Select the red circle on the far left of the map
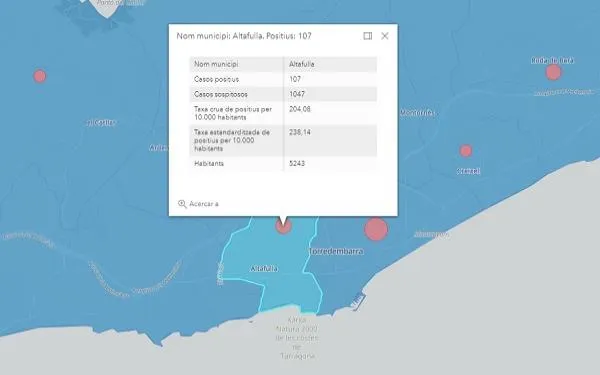Image resolution: width=600 pixels, height=375 pixels. [x=40, y=76]
